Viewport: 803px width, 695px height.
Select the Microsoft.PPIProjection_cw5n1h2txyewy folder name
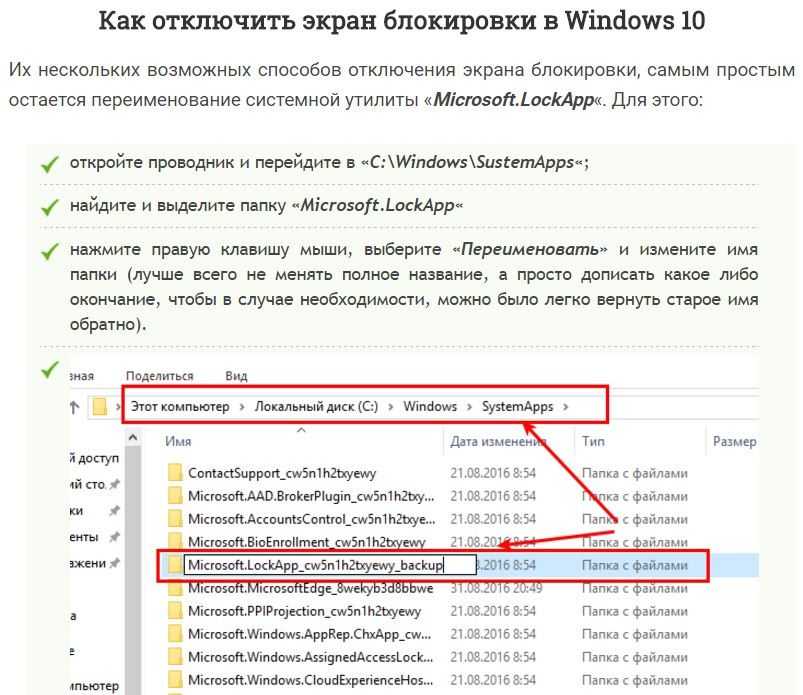304,612
